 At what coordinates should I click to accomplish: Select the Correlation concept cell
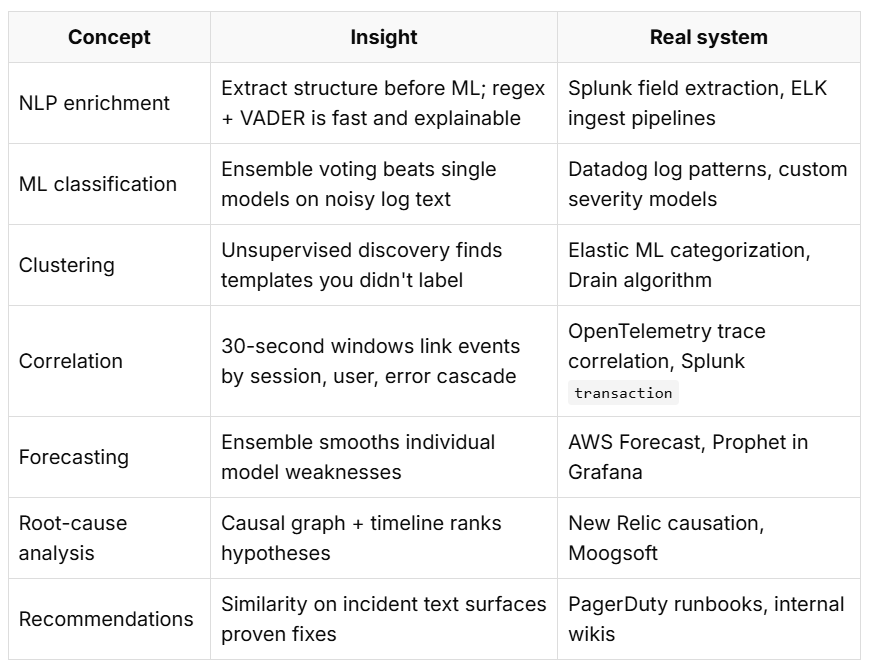[110, 361]
